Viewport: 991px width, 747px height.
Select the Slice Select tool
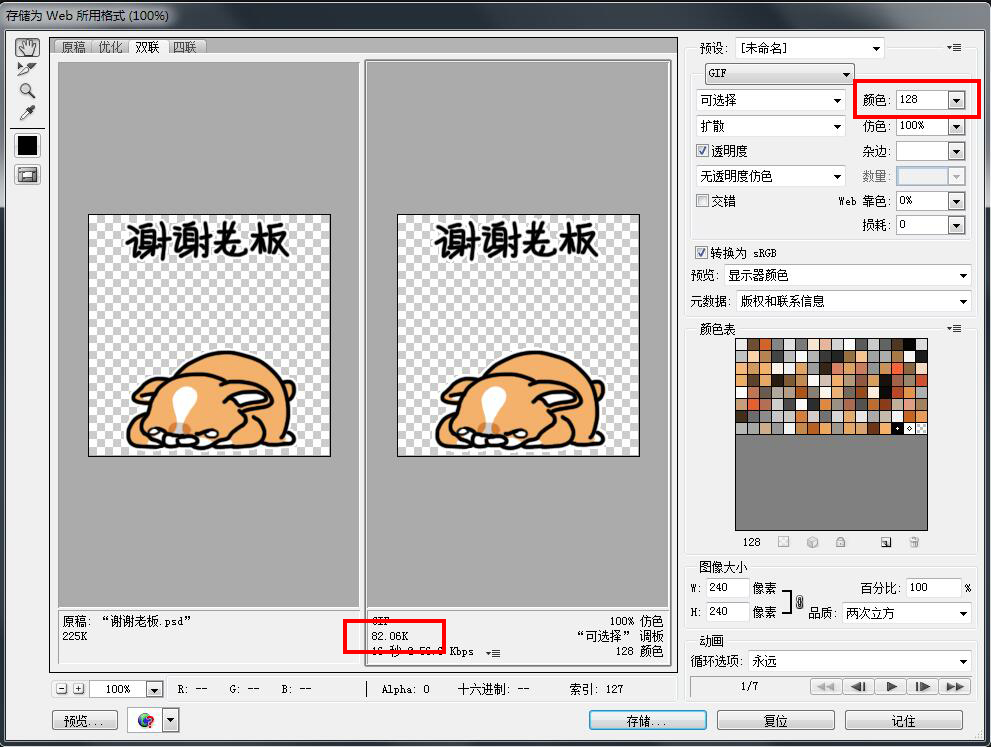tap(27, 68)
